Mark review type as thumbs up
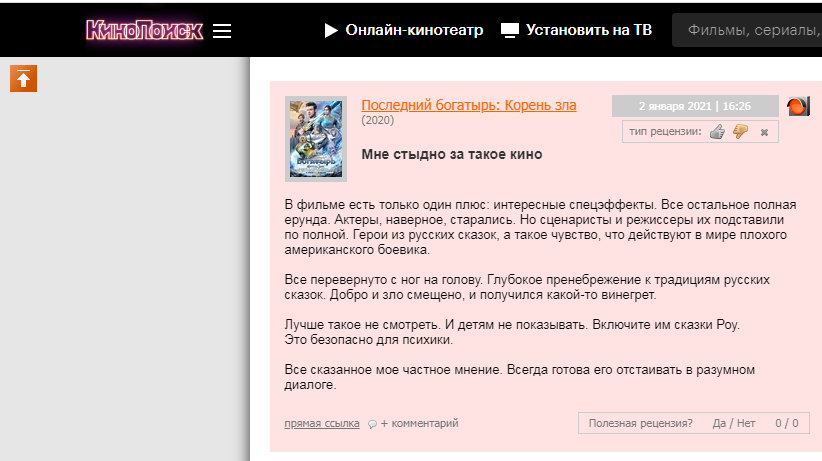 pyautogui.click(x=717, y=132)
